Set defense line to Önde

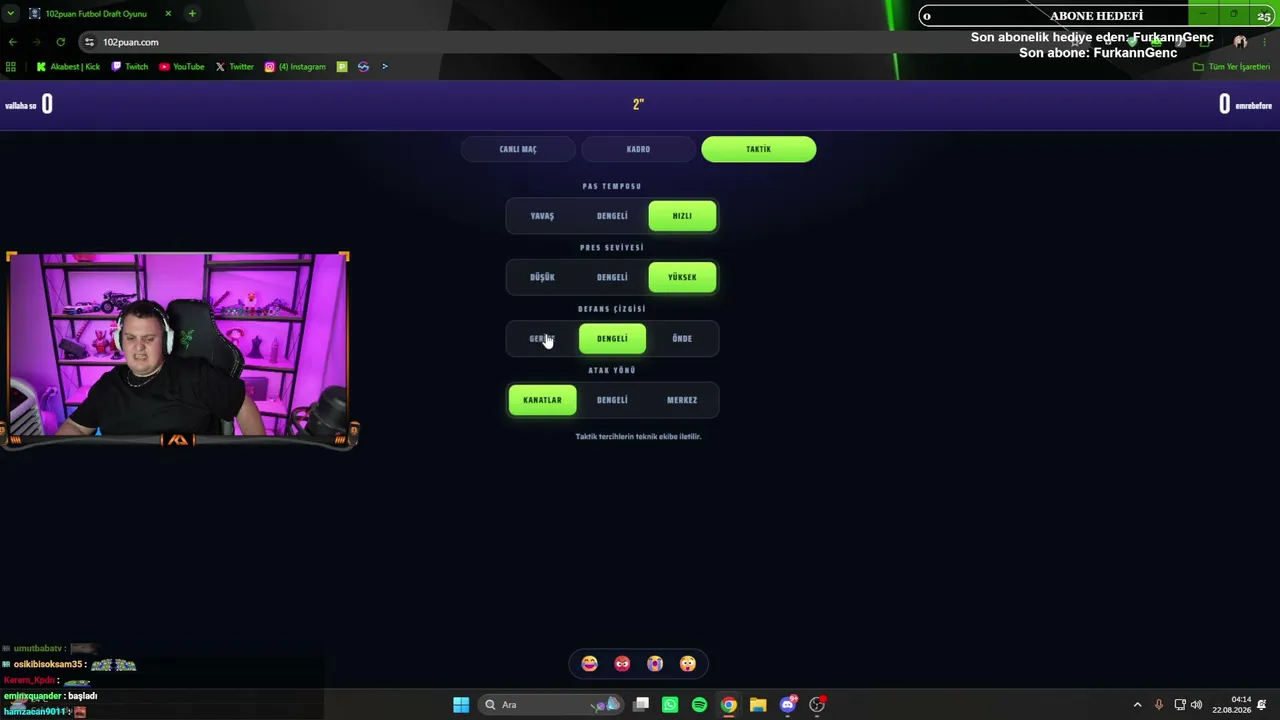682,339
